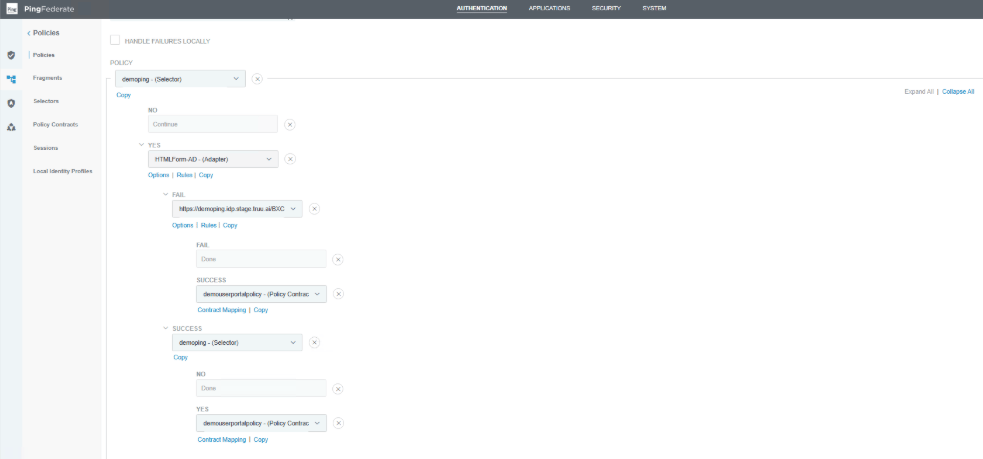The width and height of the screenshot is (983, 459).
Task: Open the top POLICY demoping Selector dropdown
Action: coord(181,79)
